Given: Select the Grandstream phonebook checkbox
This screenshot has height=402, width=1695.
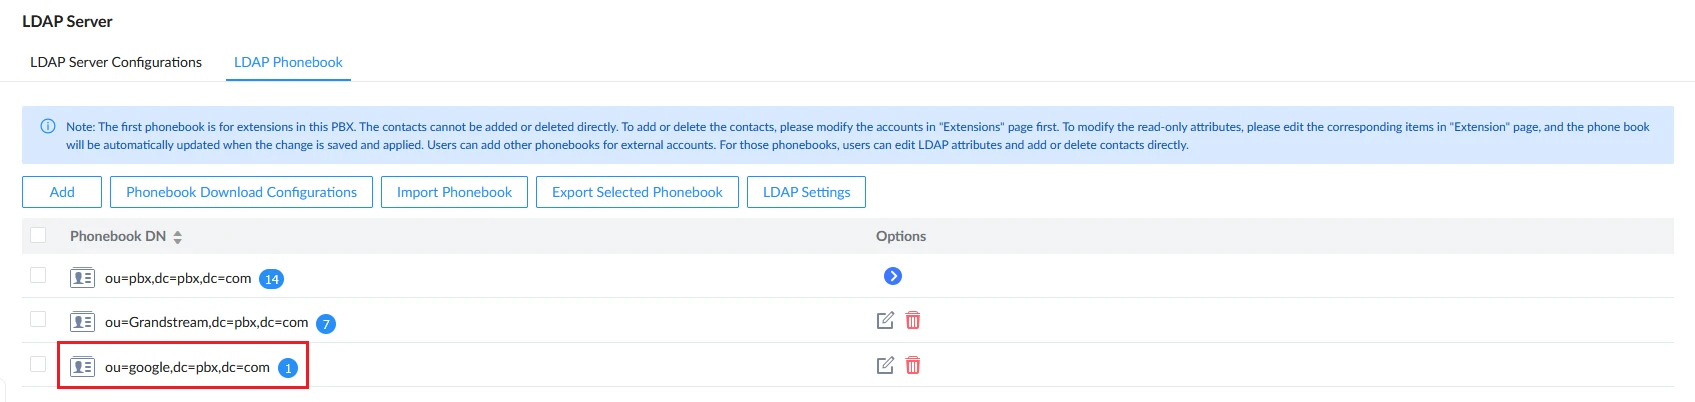Looking at the screenshot, I should point(38,319).
